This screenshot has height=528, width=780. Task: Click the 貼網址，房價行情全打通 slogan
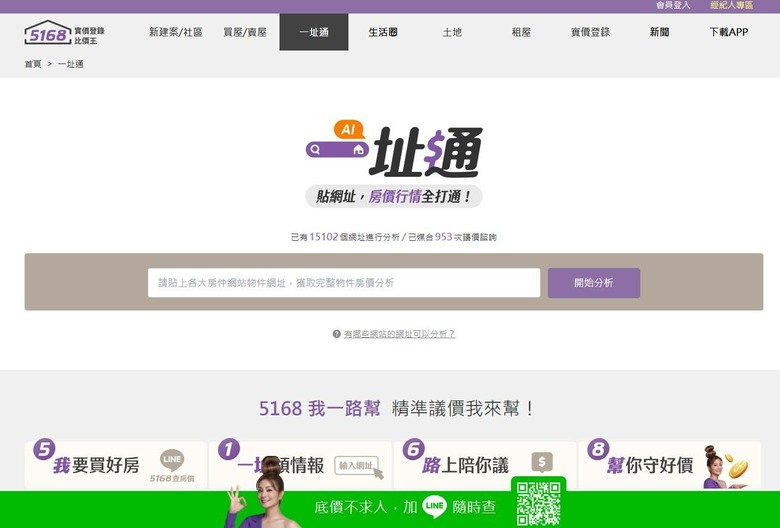pos(393,196)
